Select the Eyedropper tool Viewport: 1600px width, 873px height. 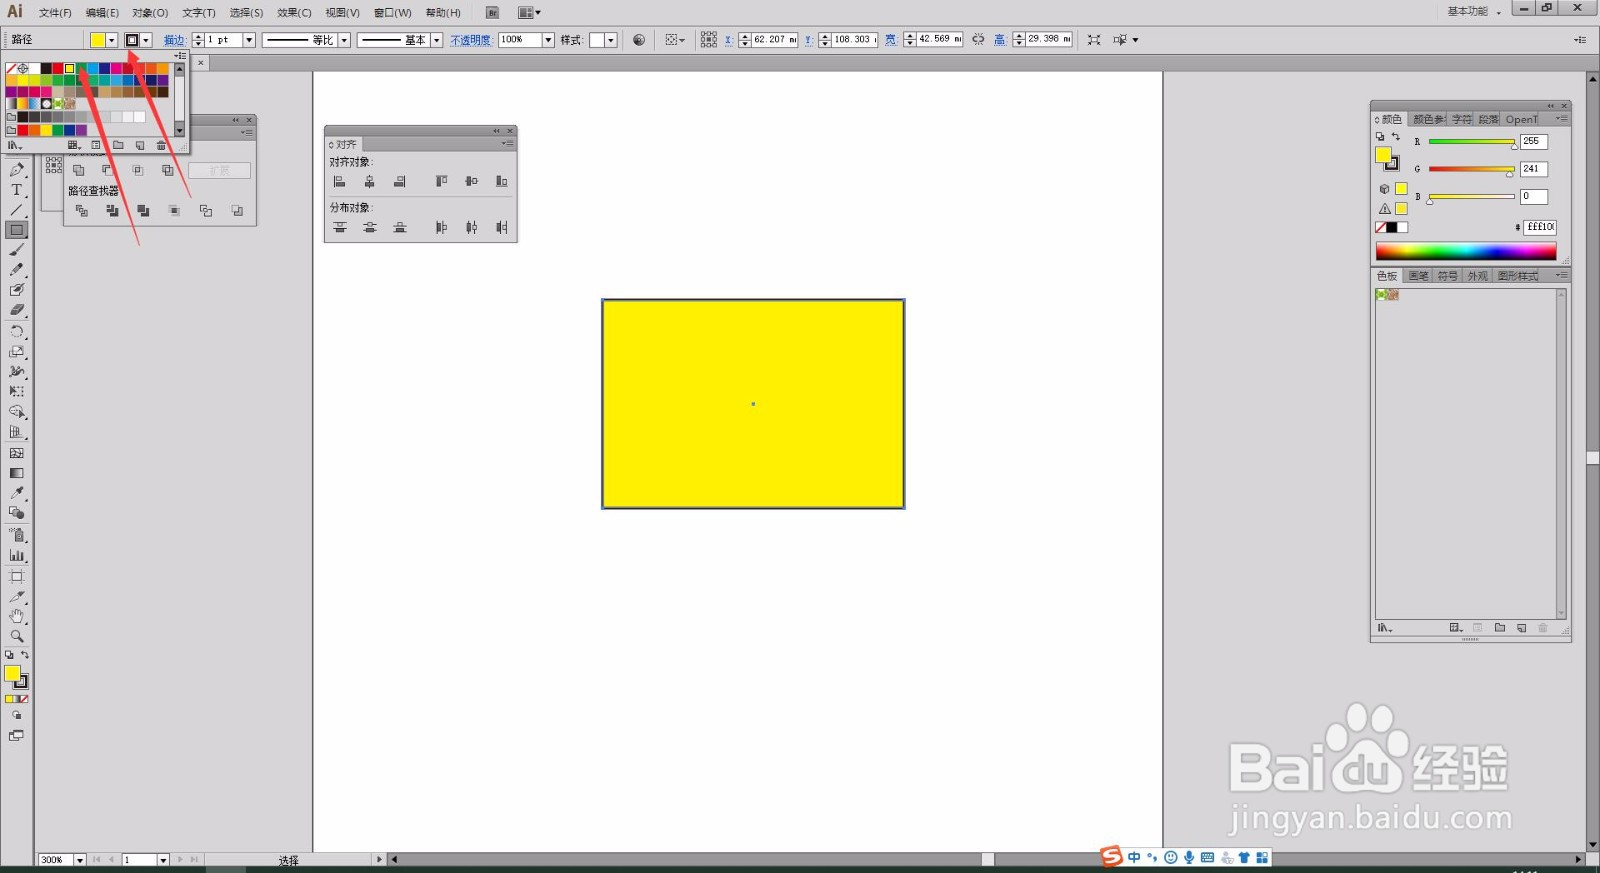[x=17, y=493]
